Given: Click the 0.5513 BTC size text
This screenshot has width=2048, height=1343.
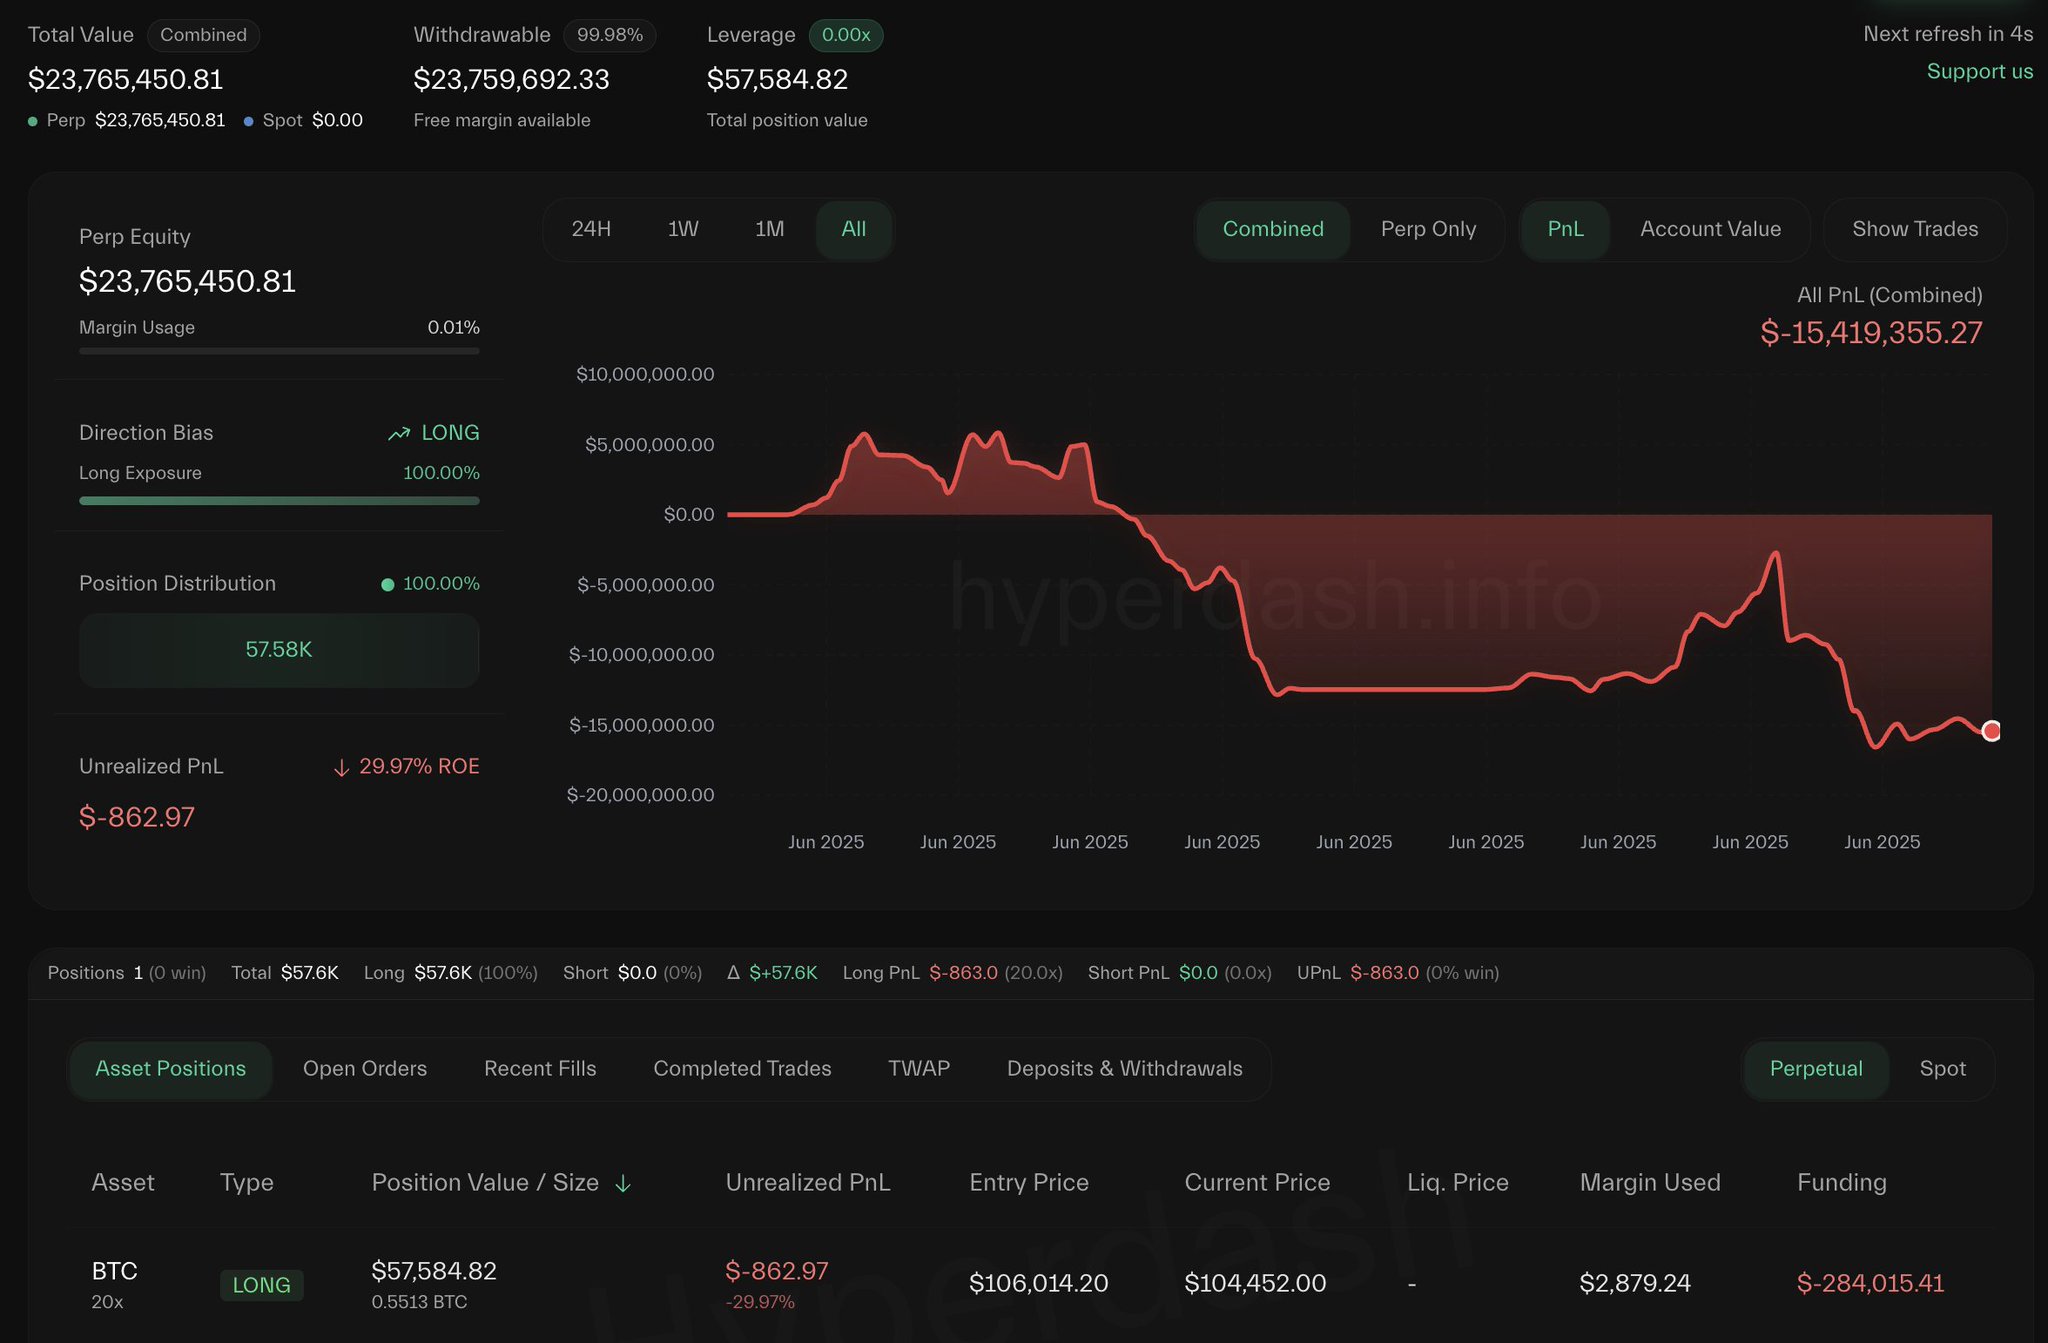Looking at the screenshot, I should [x=419, y=1302].
